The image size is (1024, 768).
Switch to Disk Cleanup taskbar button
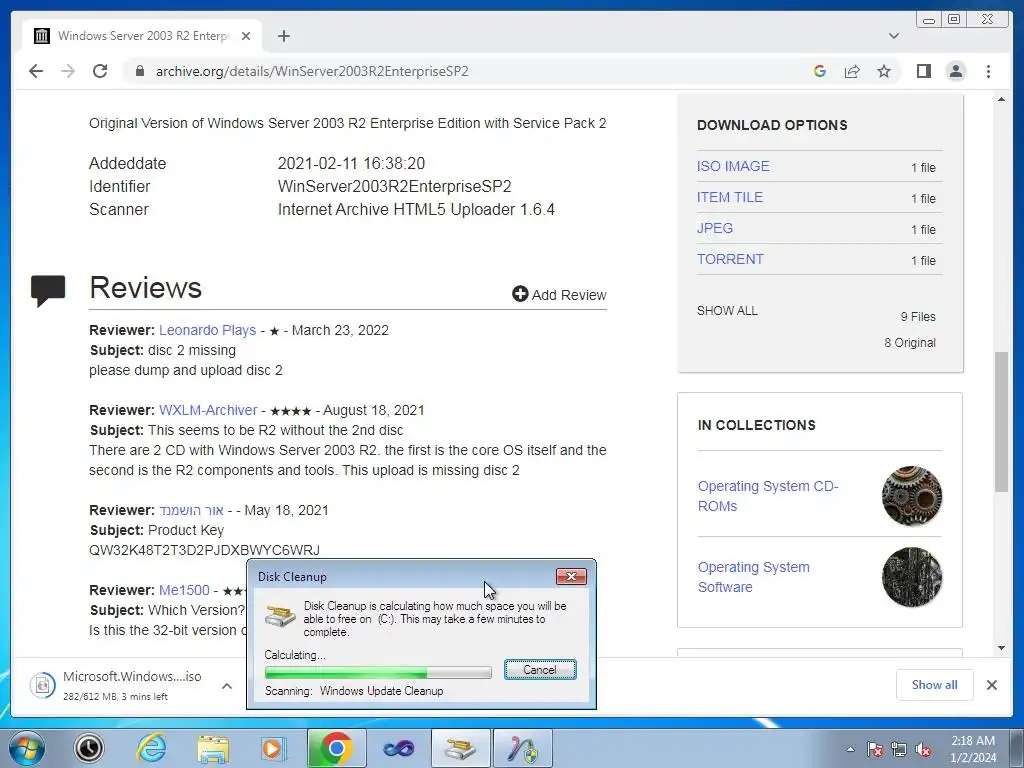[460, 748]
